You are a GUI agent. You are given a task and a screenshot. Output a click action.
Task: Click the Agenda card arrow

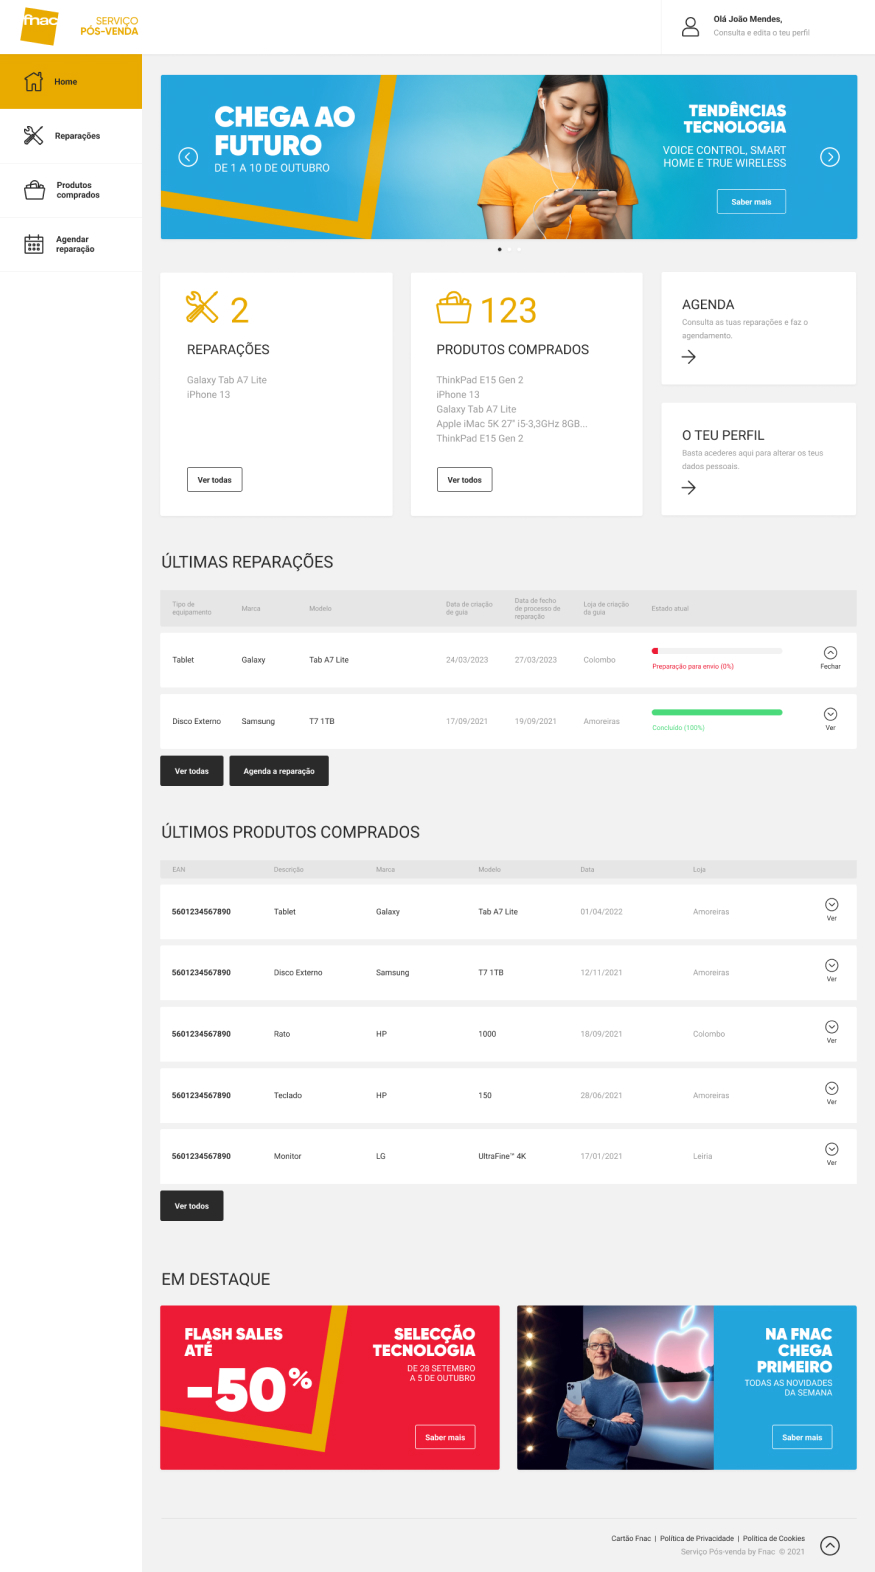tap(689, 357)
